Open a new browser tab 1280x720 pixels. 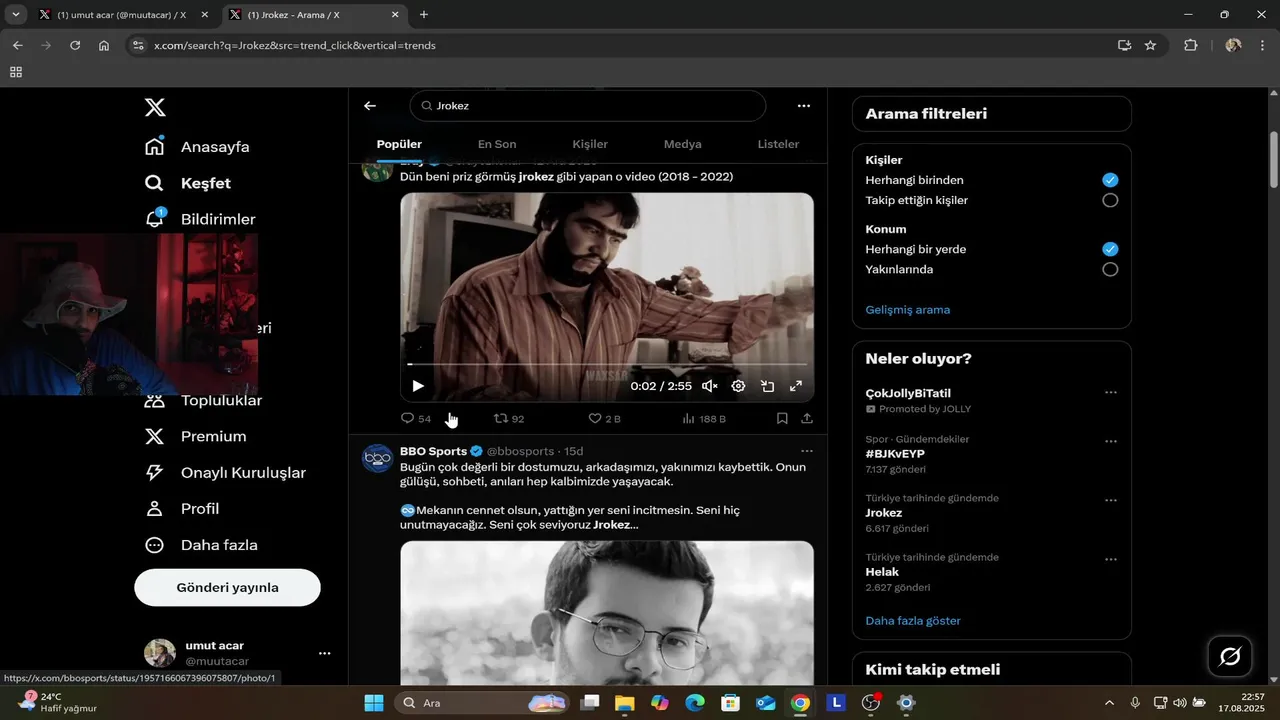[424, 15]
